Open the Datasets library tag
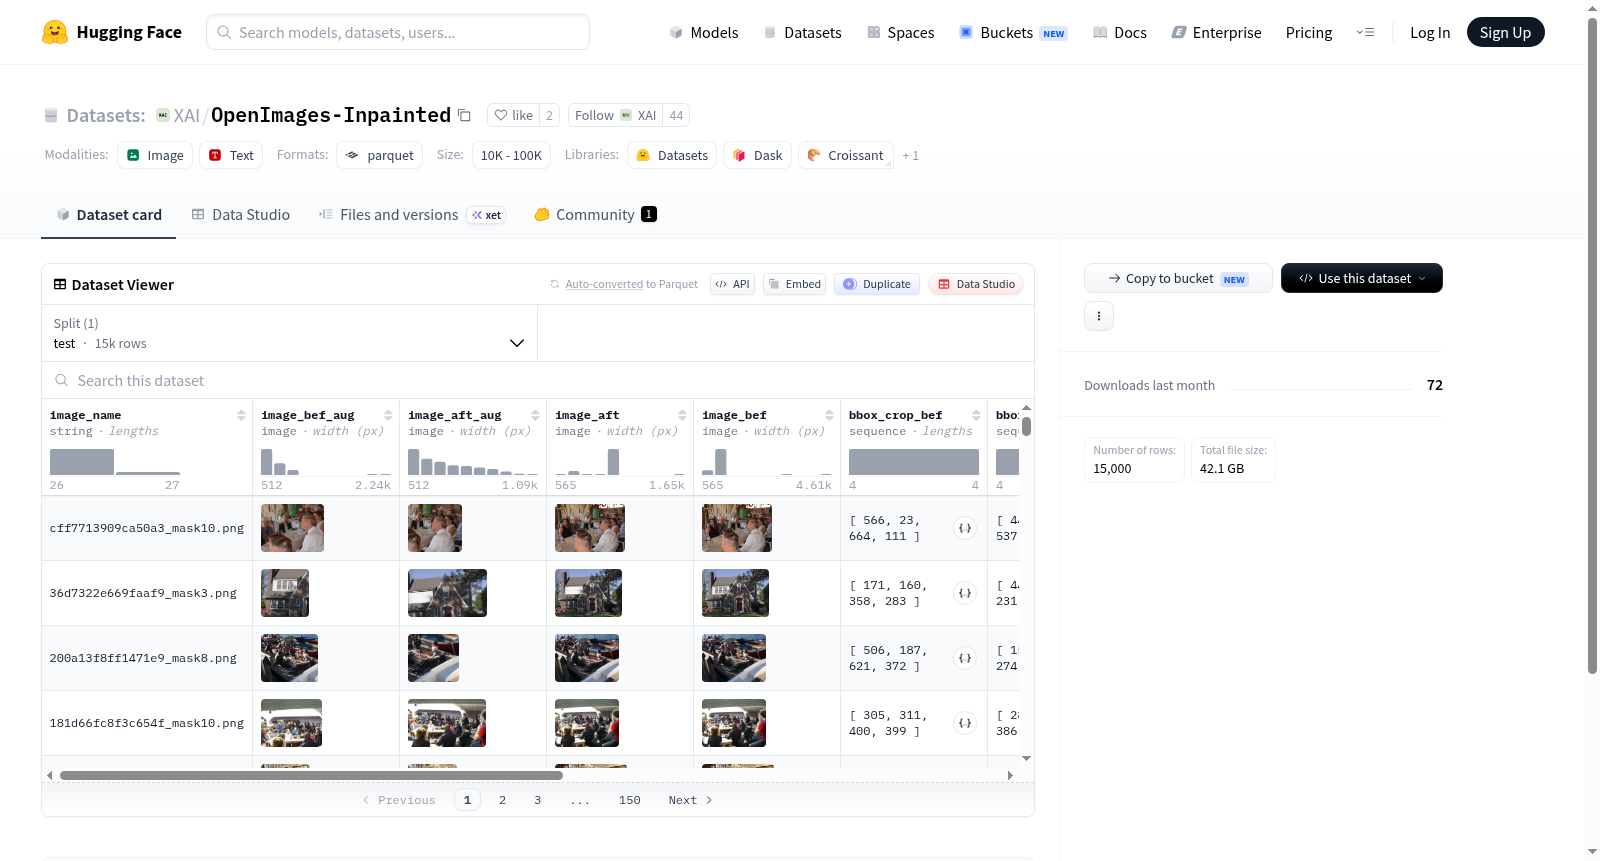 [x=672, y=155]
